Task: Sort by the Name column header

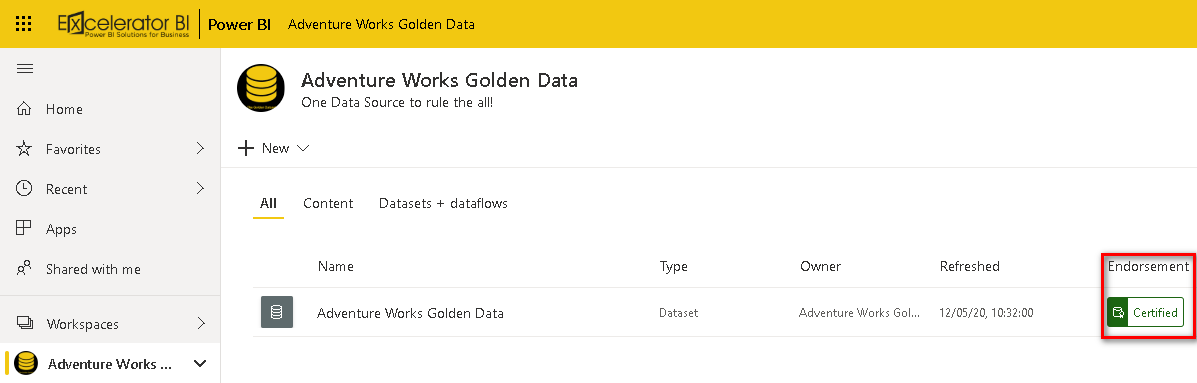Action: click(x=336, y=266)
